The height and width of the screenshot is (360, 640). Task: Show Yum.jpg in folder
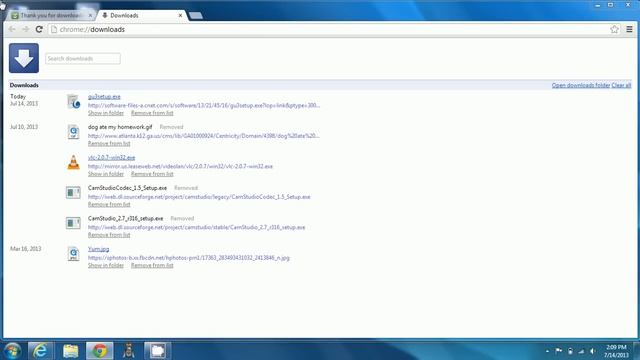click(x=106, y=265)
